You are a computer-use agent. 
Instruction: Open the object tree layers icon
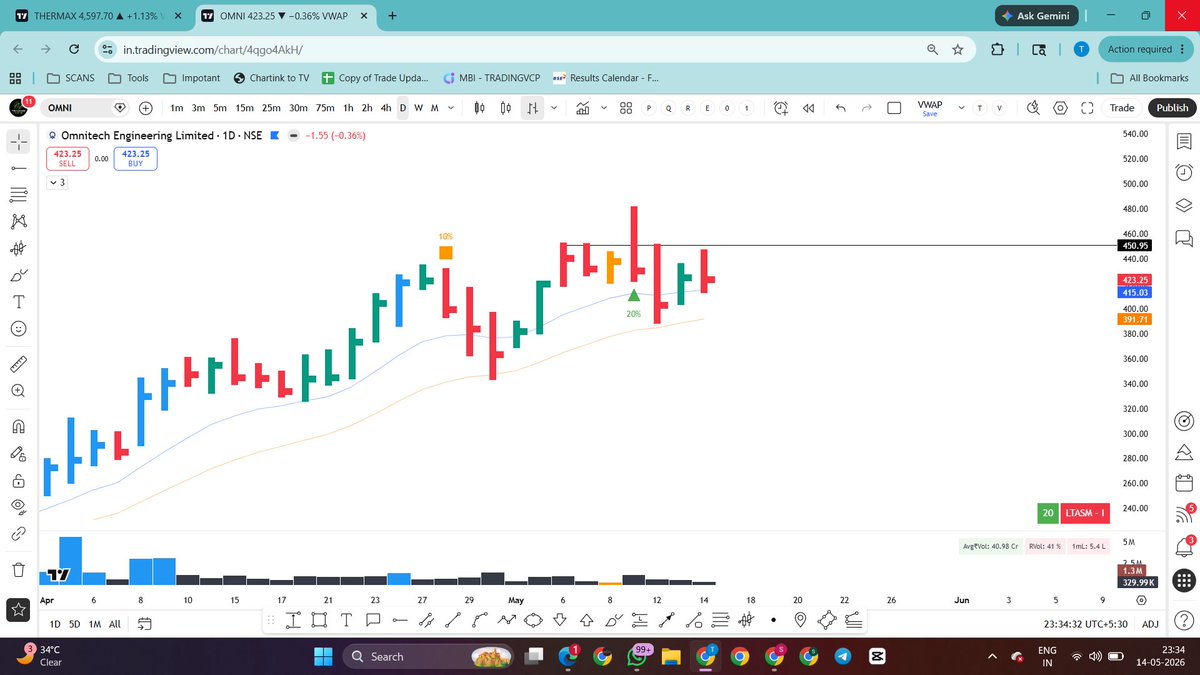click(1184, 205)
